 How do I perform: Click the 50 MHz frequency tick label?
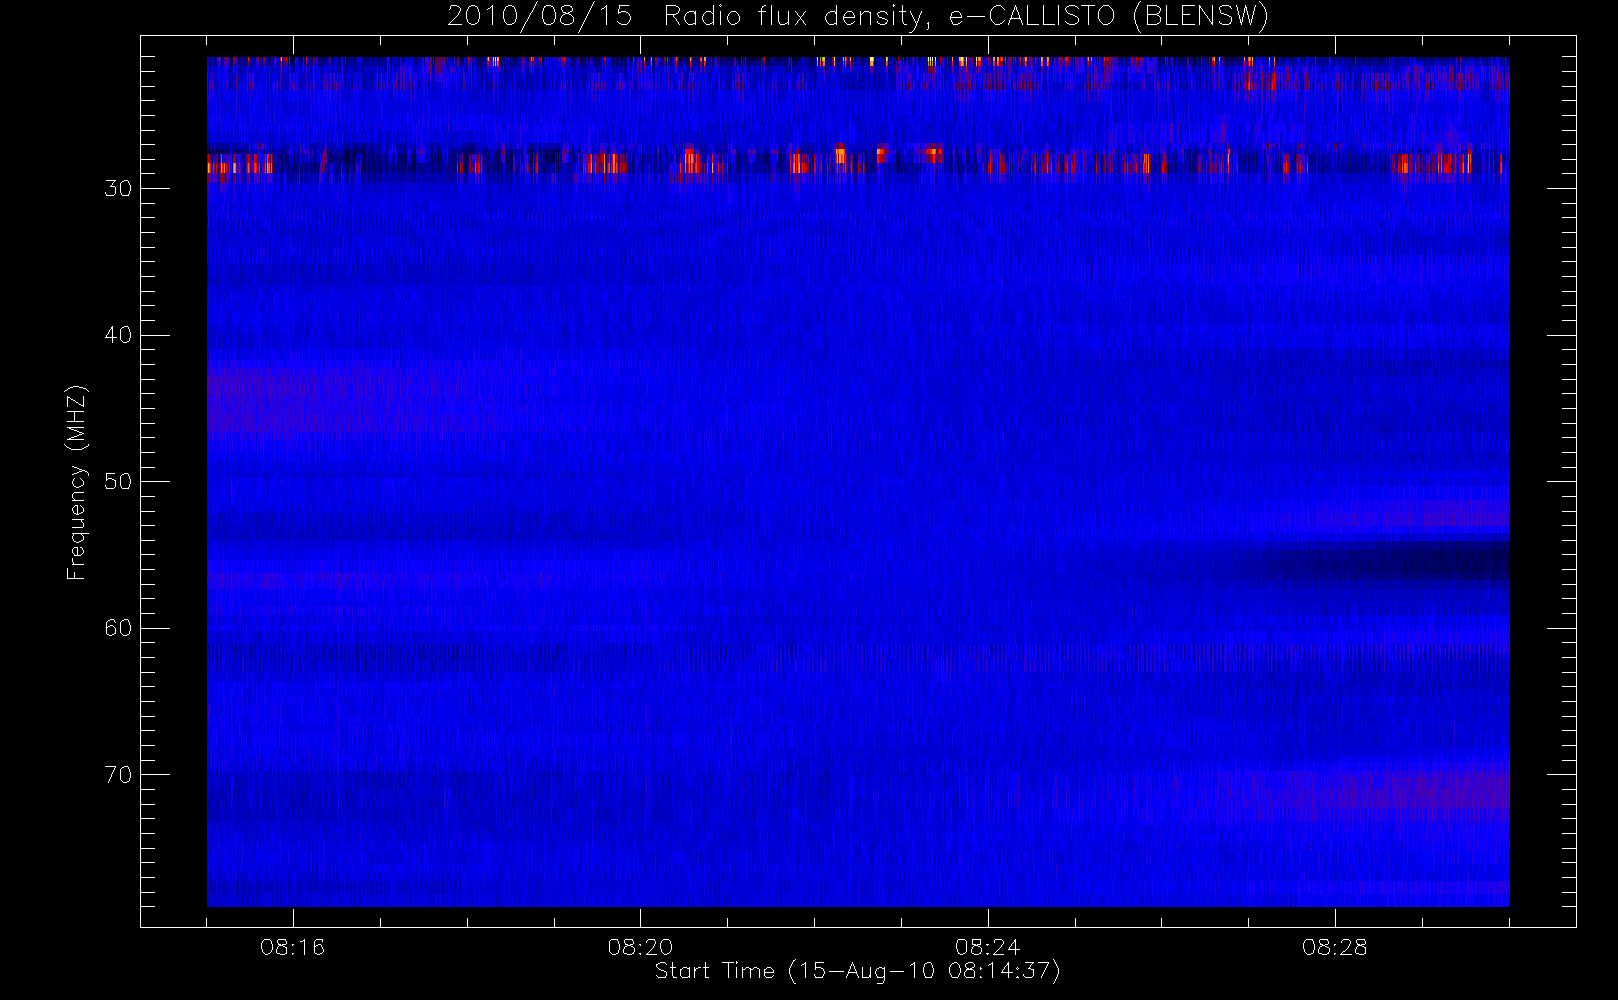click(118, 482)
